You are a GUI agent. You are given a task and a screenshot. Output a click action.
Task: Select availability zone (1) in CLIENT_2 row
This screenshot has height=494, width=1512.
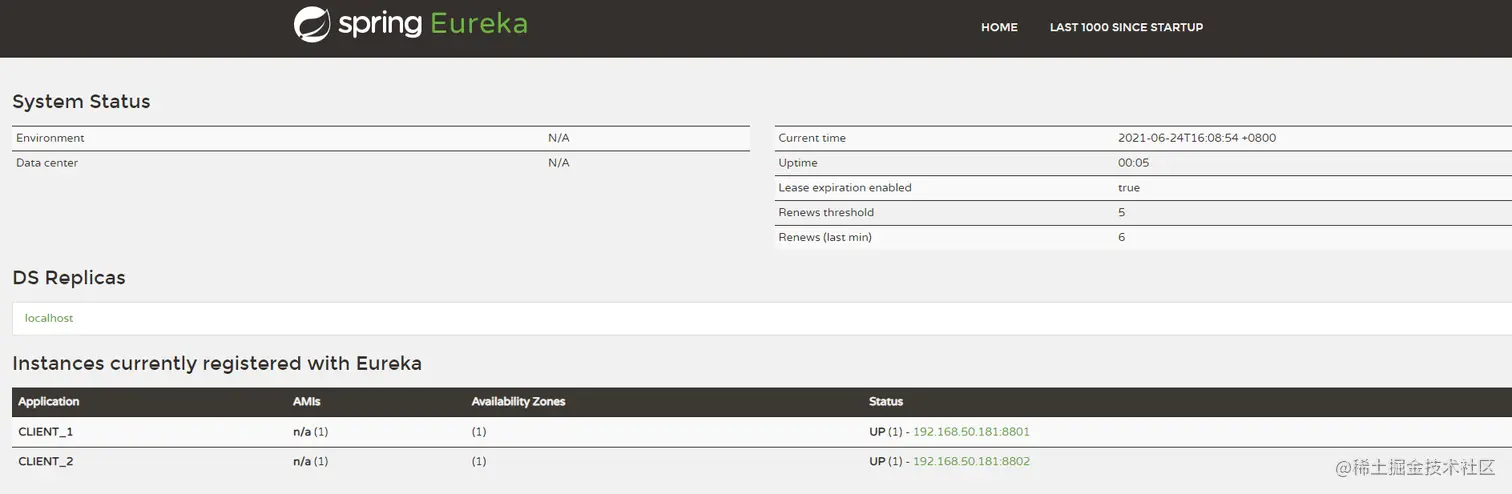click(x=479, y=462)
